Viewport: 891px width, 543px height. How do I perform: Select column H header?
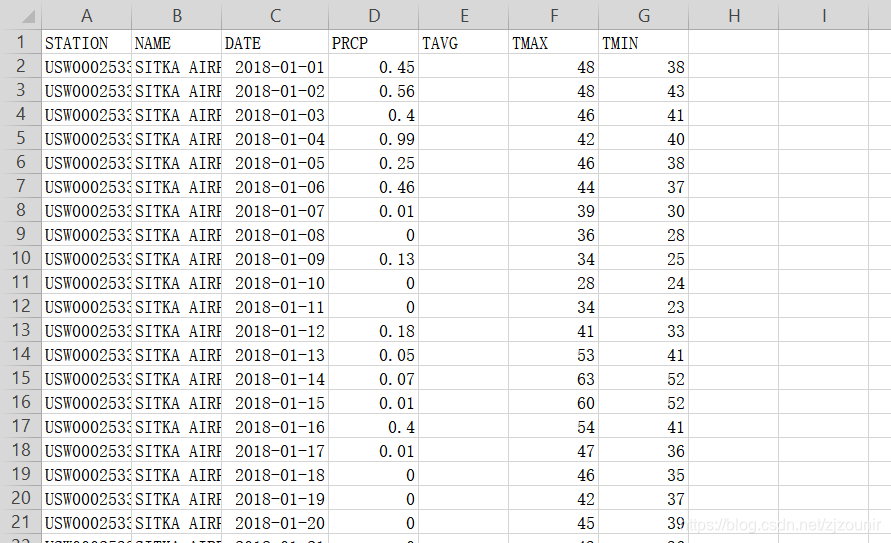pyautogui.click(x=734, y=15)
